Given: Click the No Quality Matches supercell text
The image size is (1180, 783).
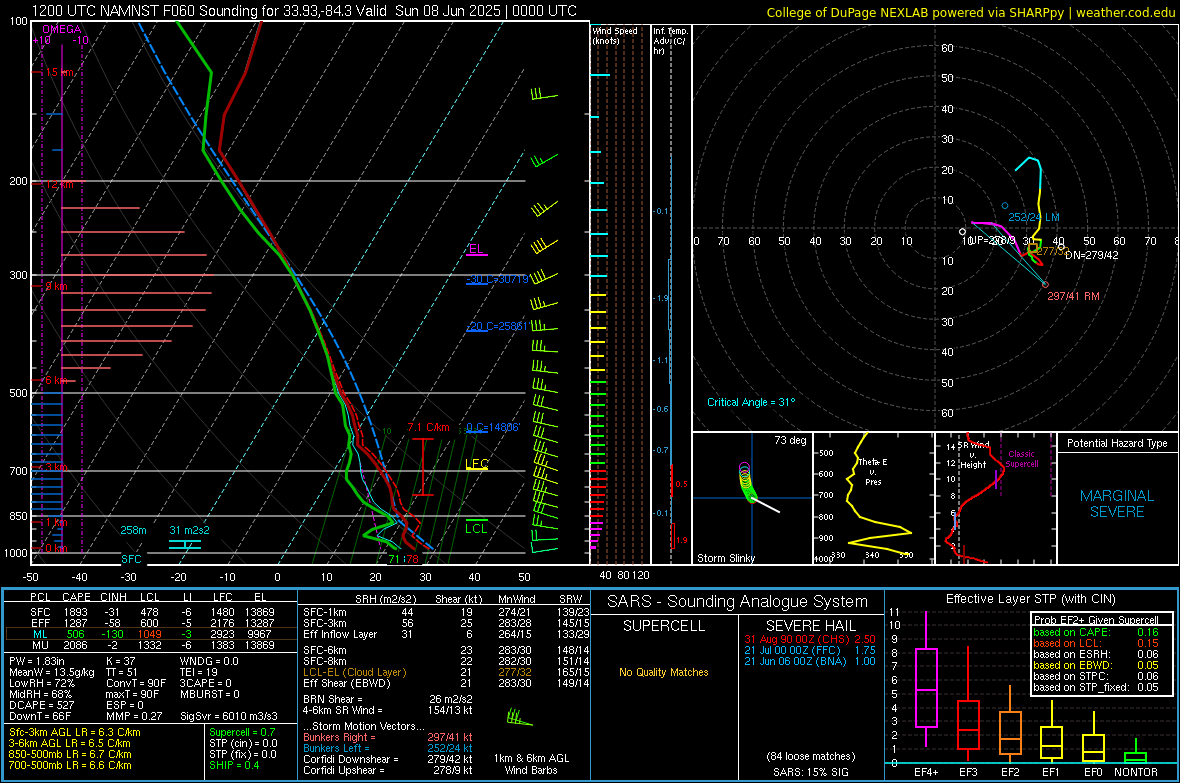Looking at the screenshot, I should (x=664, y=672).
